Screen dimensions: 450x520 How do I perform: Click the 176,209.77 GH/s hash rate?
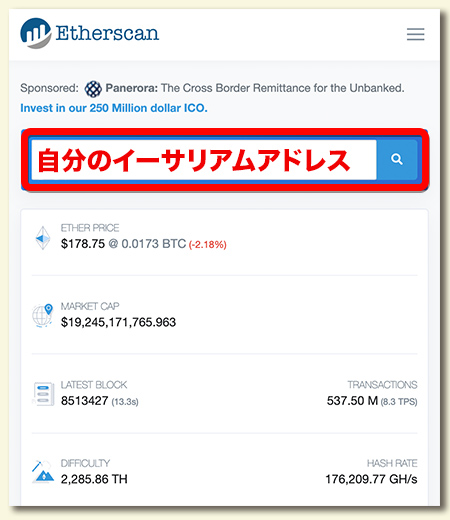[x=371, y=479]
